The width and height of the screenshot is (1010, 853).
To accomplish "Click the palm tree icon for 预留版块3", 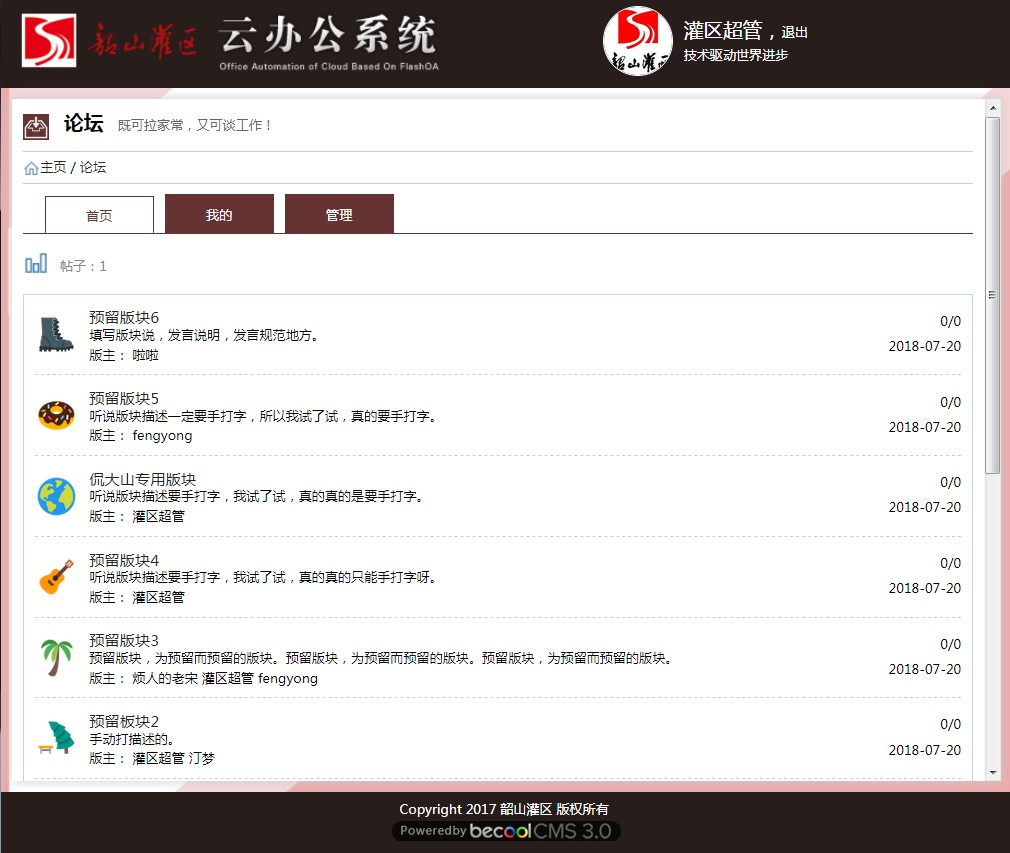I will coord(56,658).
